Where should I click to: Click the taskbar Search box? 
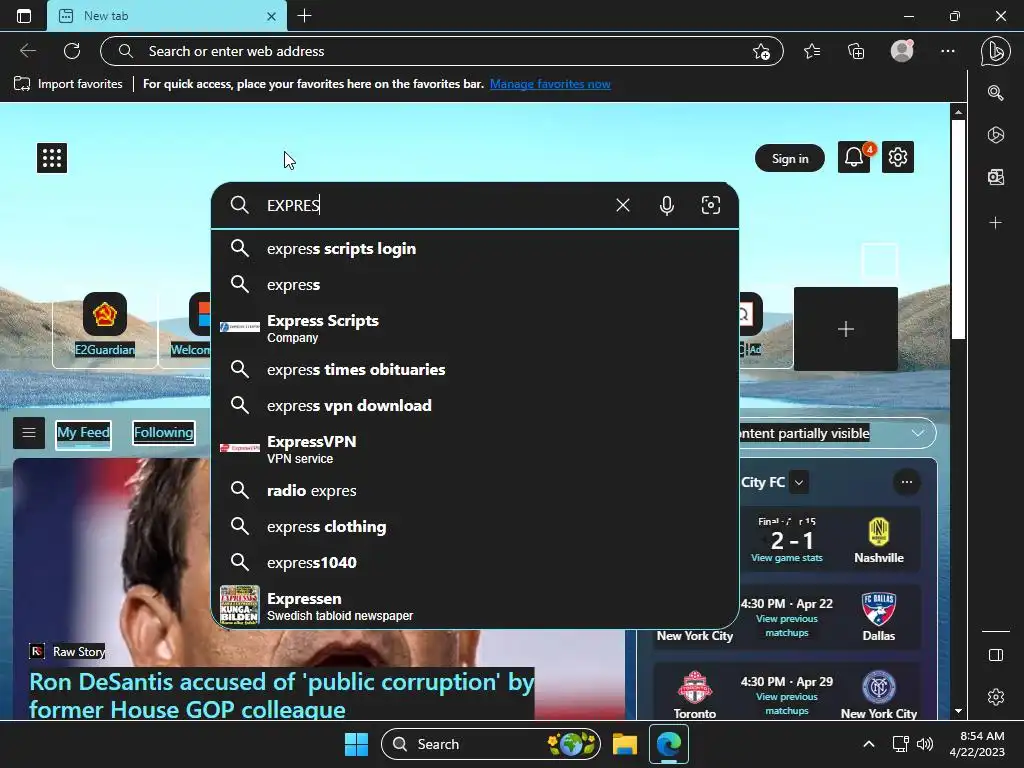click(490, 744)
